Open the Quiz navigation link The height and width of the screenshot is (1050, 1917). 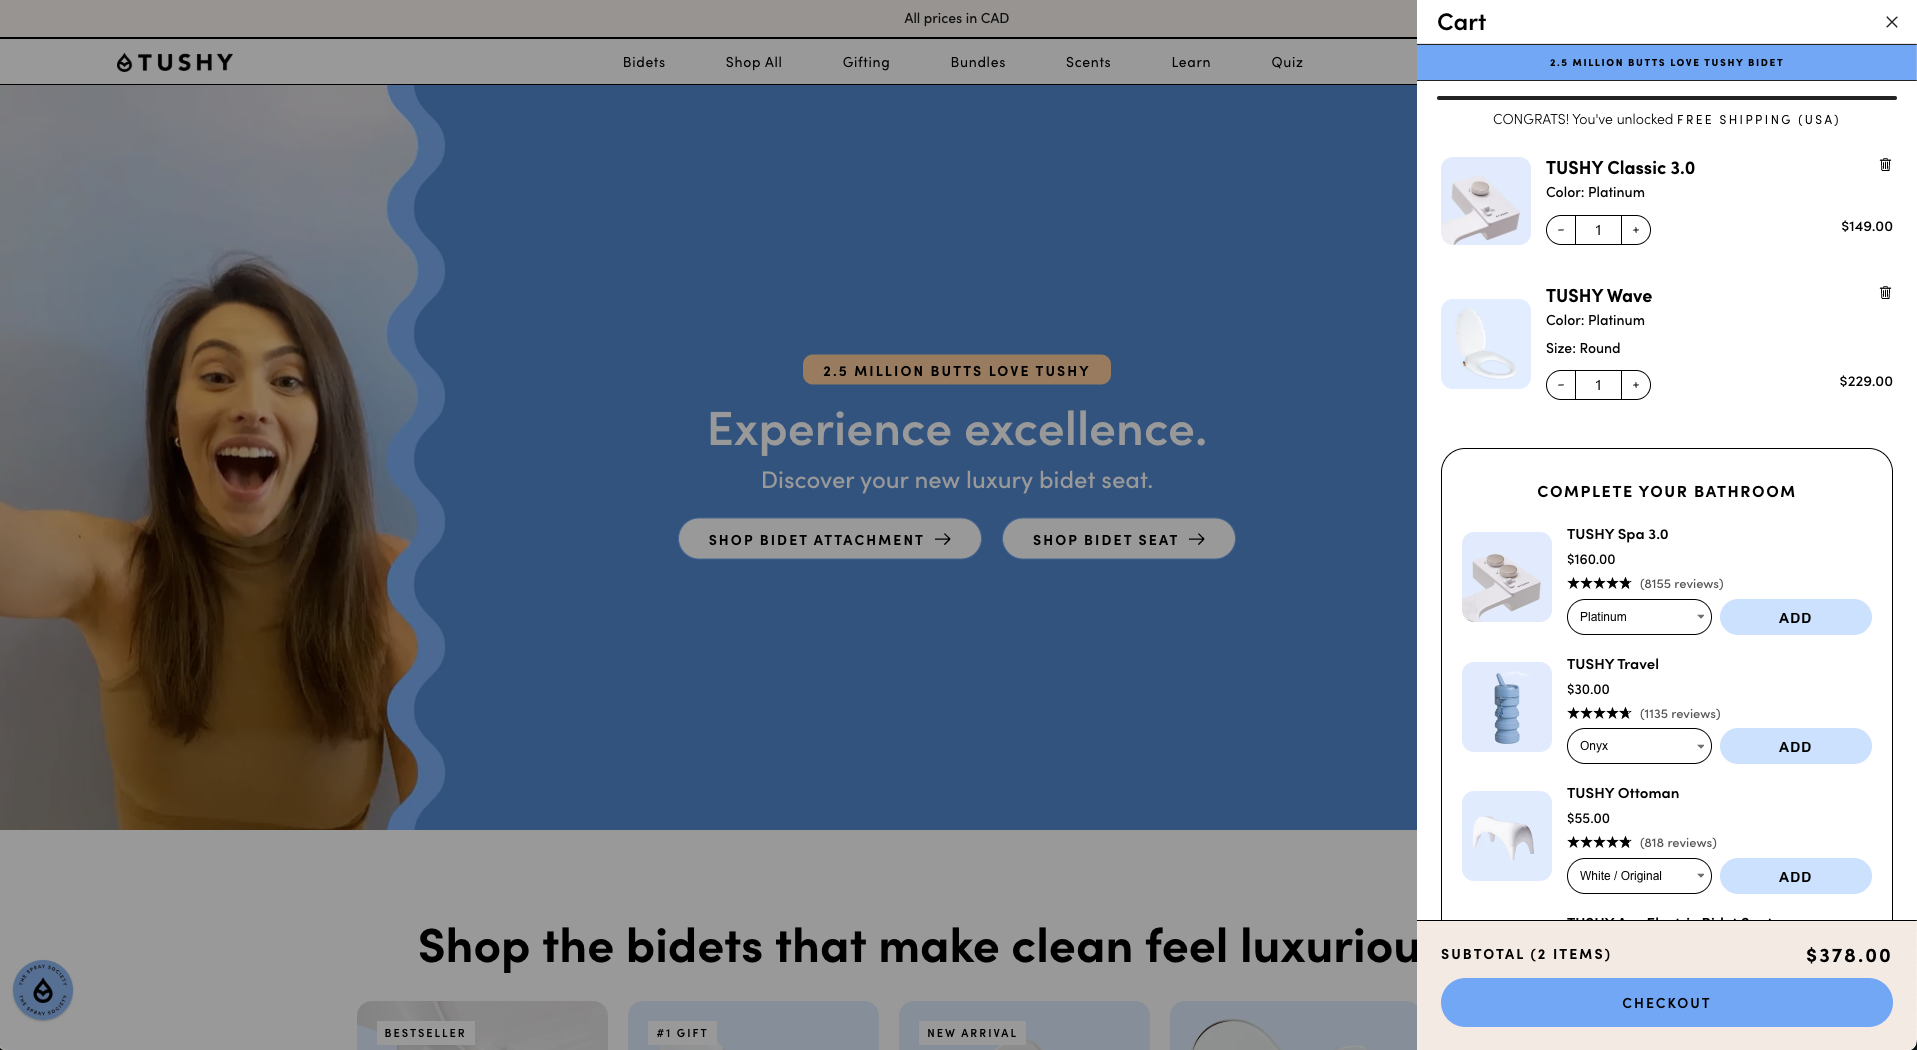click(1287, 62)
